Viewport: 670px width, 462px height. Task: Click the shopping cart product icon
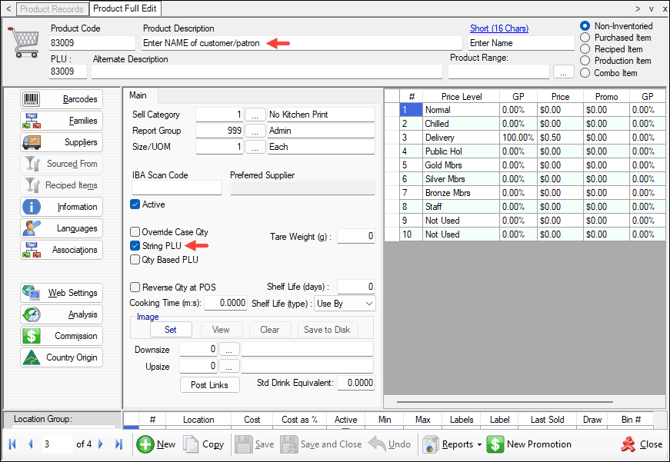click(24, 42)
